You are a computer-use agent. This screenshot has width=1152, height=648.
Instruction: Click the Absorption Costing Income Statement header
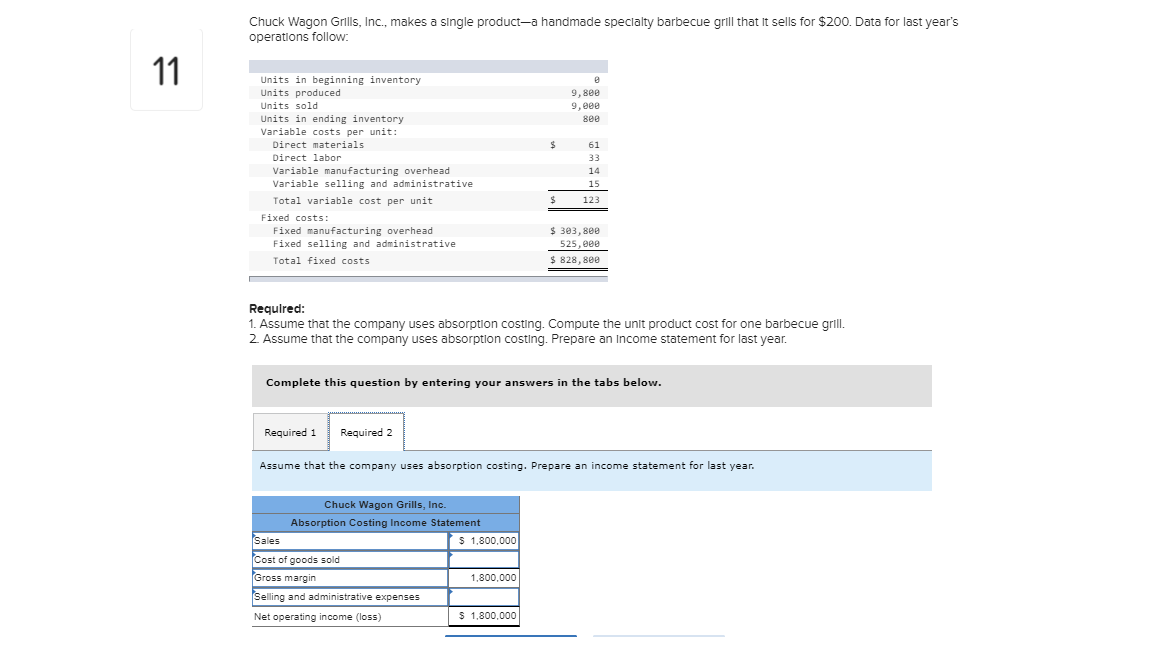click(x=386, y=522)
